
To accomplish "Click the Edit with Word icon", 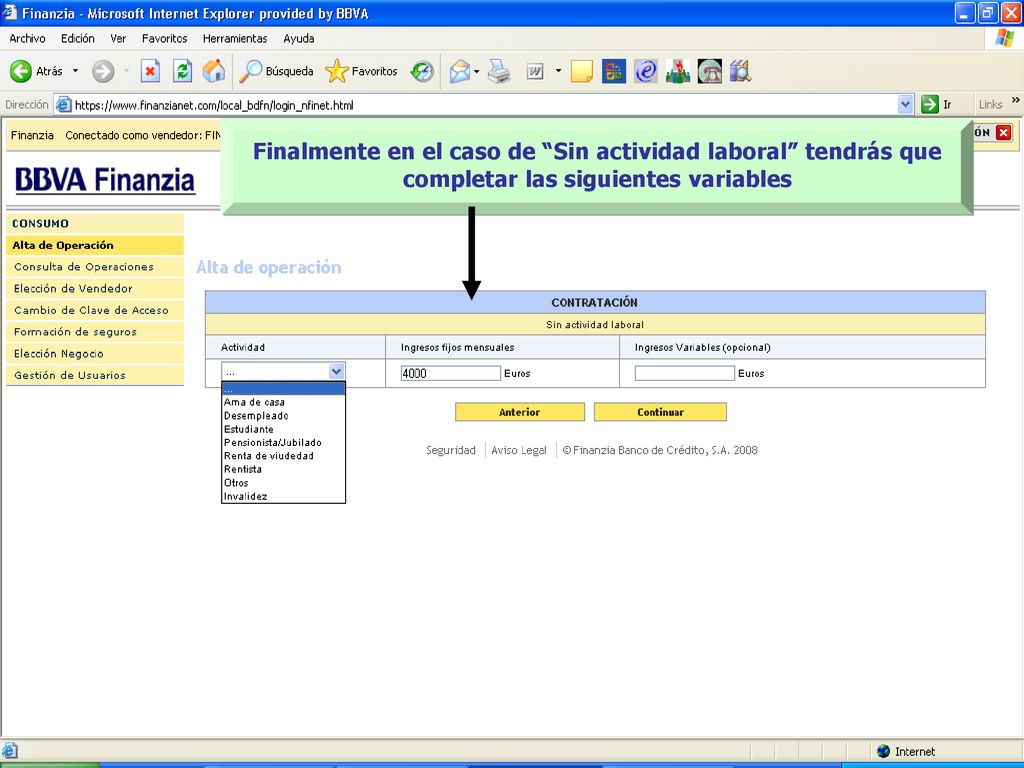I will [535, 71].
